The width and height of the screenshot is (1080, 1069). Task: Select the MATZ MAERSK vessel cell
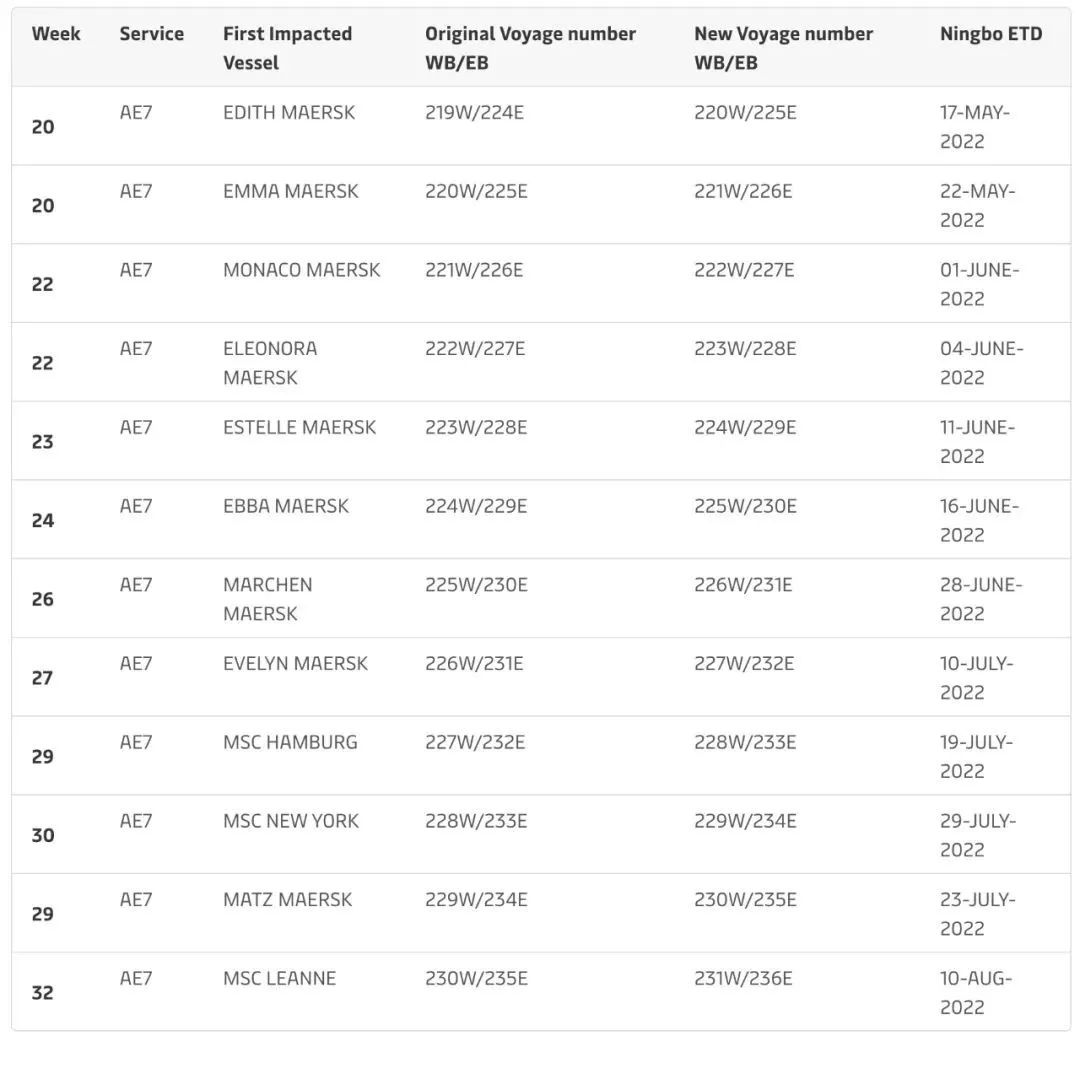click(287, 900)
